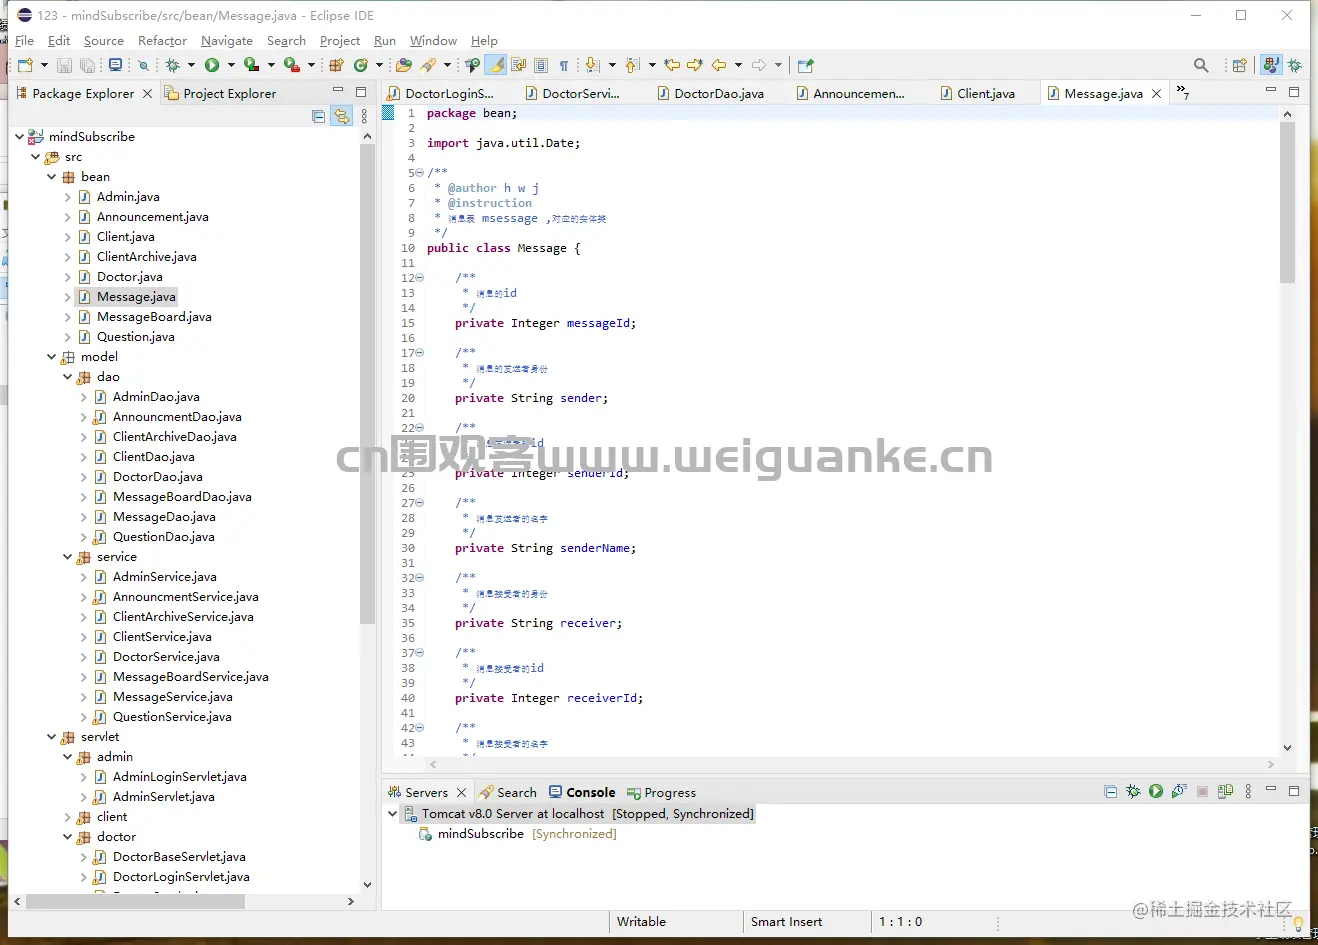The width and height of the screenshot is (1318, 945).
Task: Click the New Java Class icon
Action: [360, 65]
